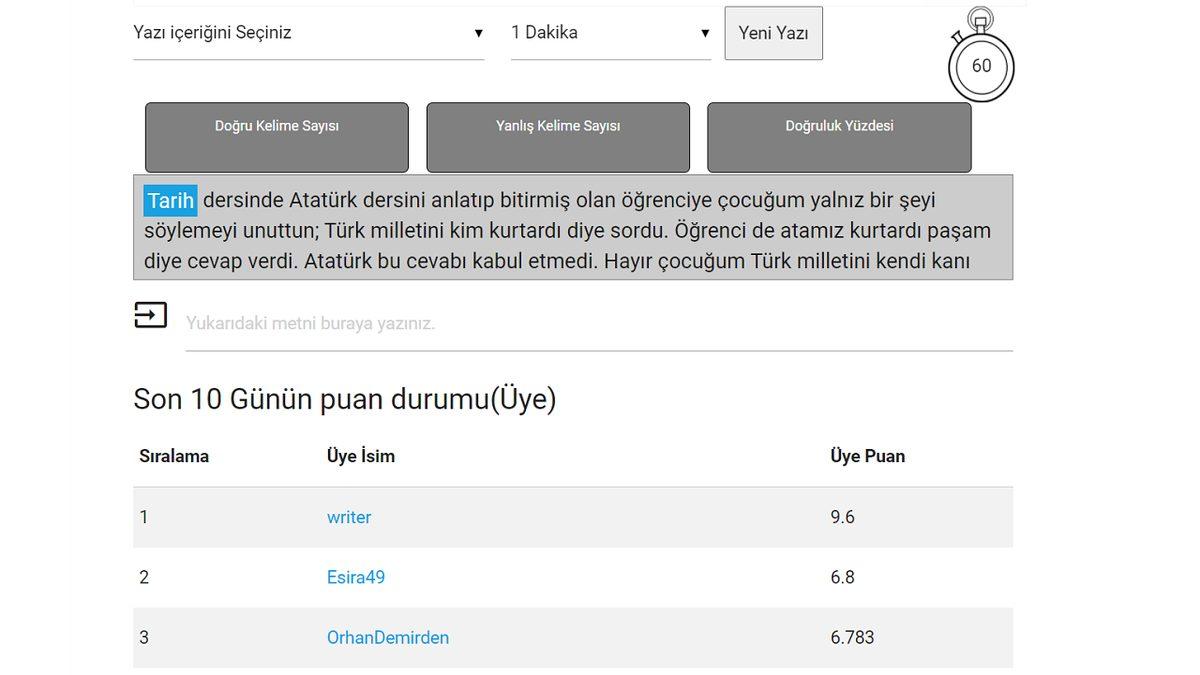The image size is (1200, 675).
Task: Click the duration selector's dropdown arrow
Action: 703,32
